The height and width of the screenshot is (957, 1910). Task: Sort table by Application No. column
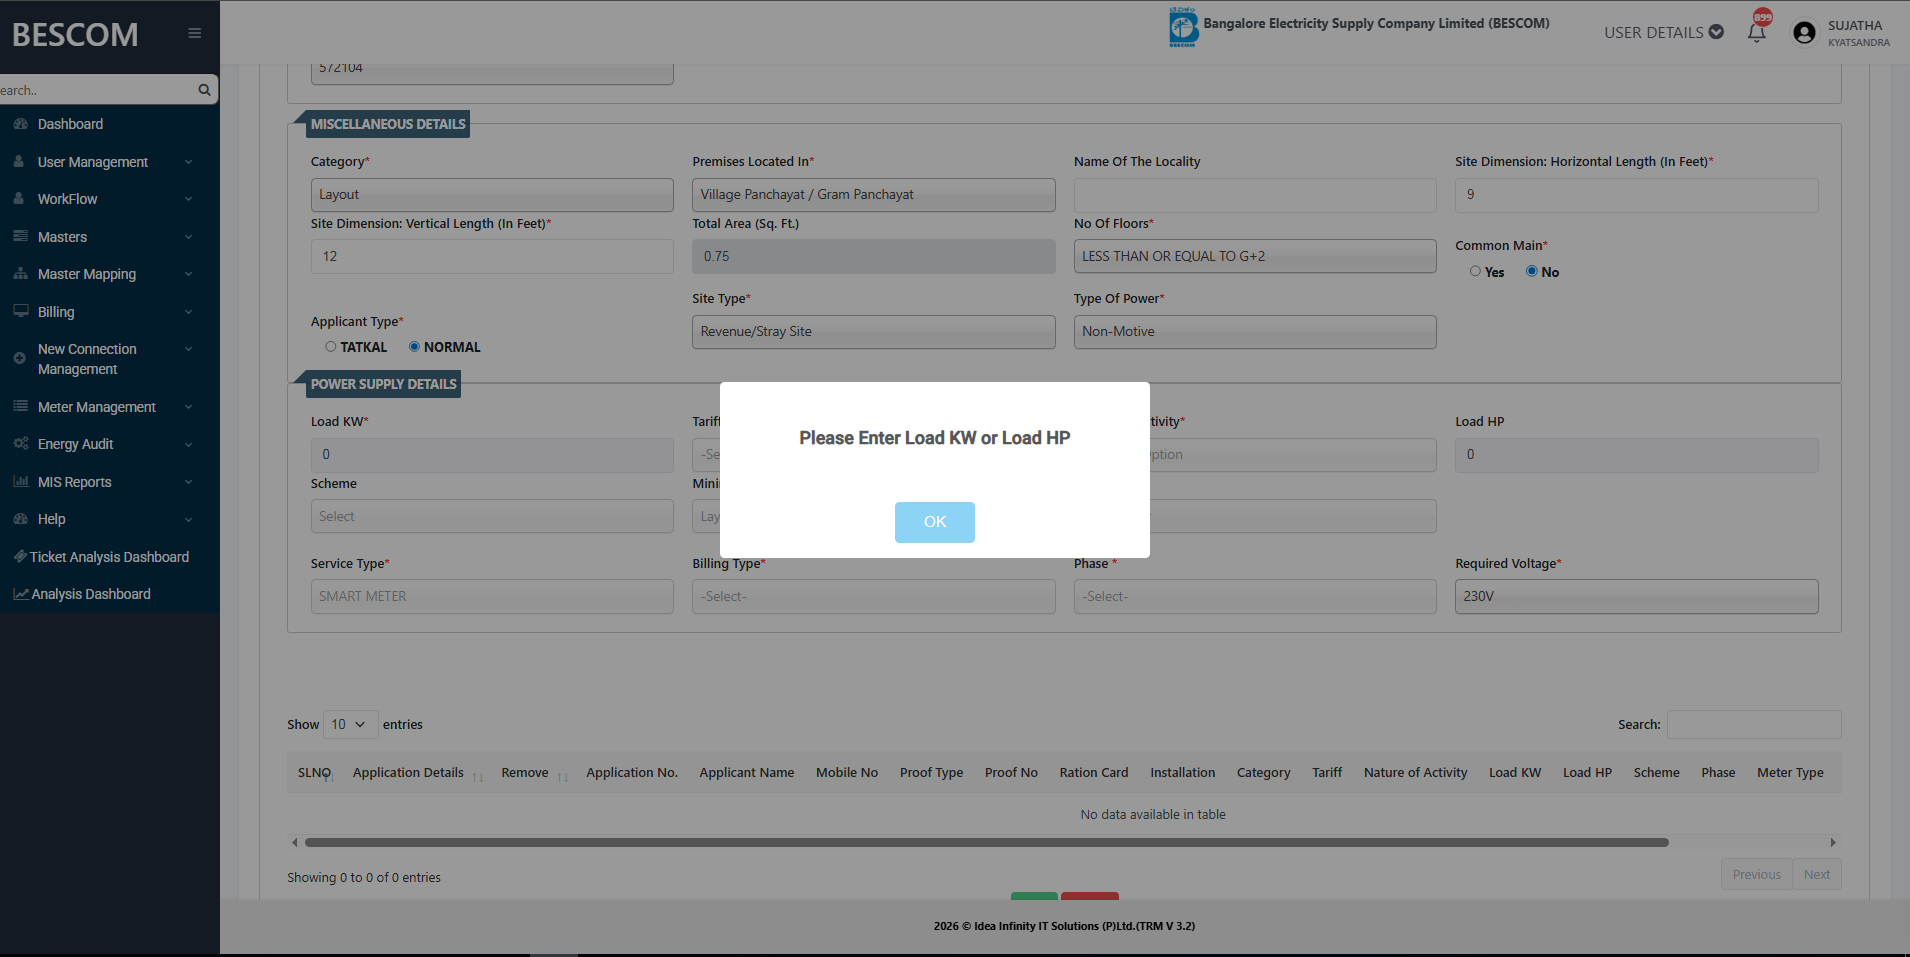point(632,773)
